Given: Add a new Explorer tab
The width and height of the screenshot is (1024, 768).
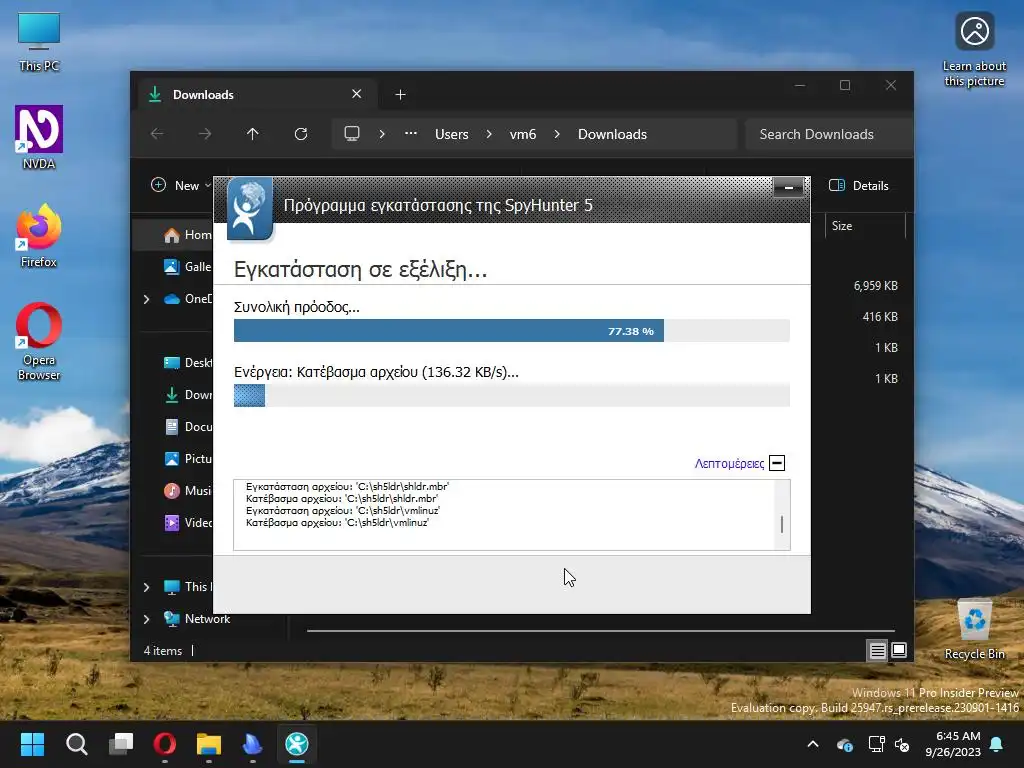Looking at the screenshot, I should click(400, 95).
